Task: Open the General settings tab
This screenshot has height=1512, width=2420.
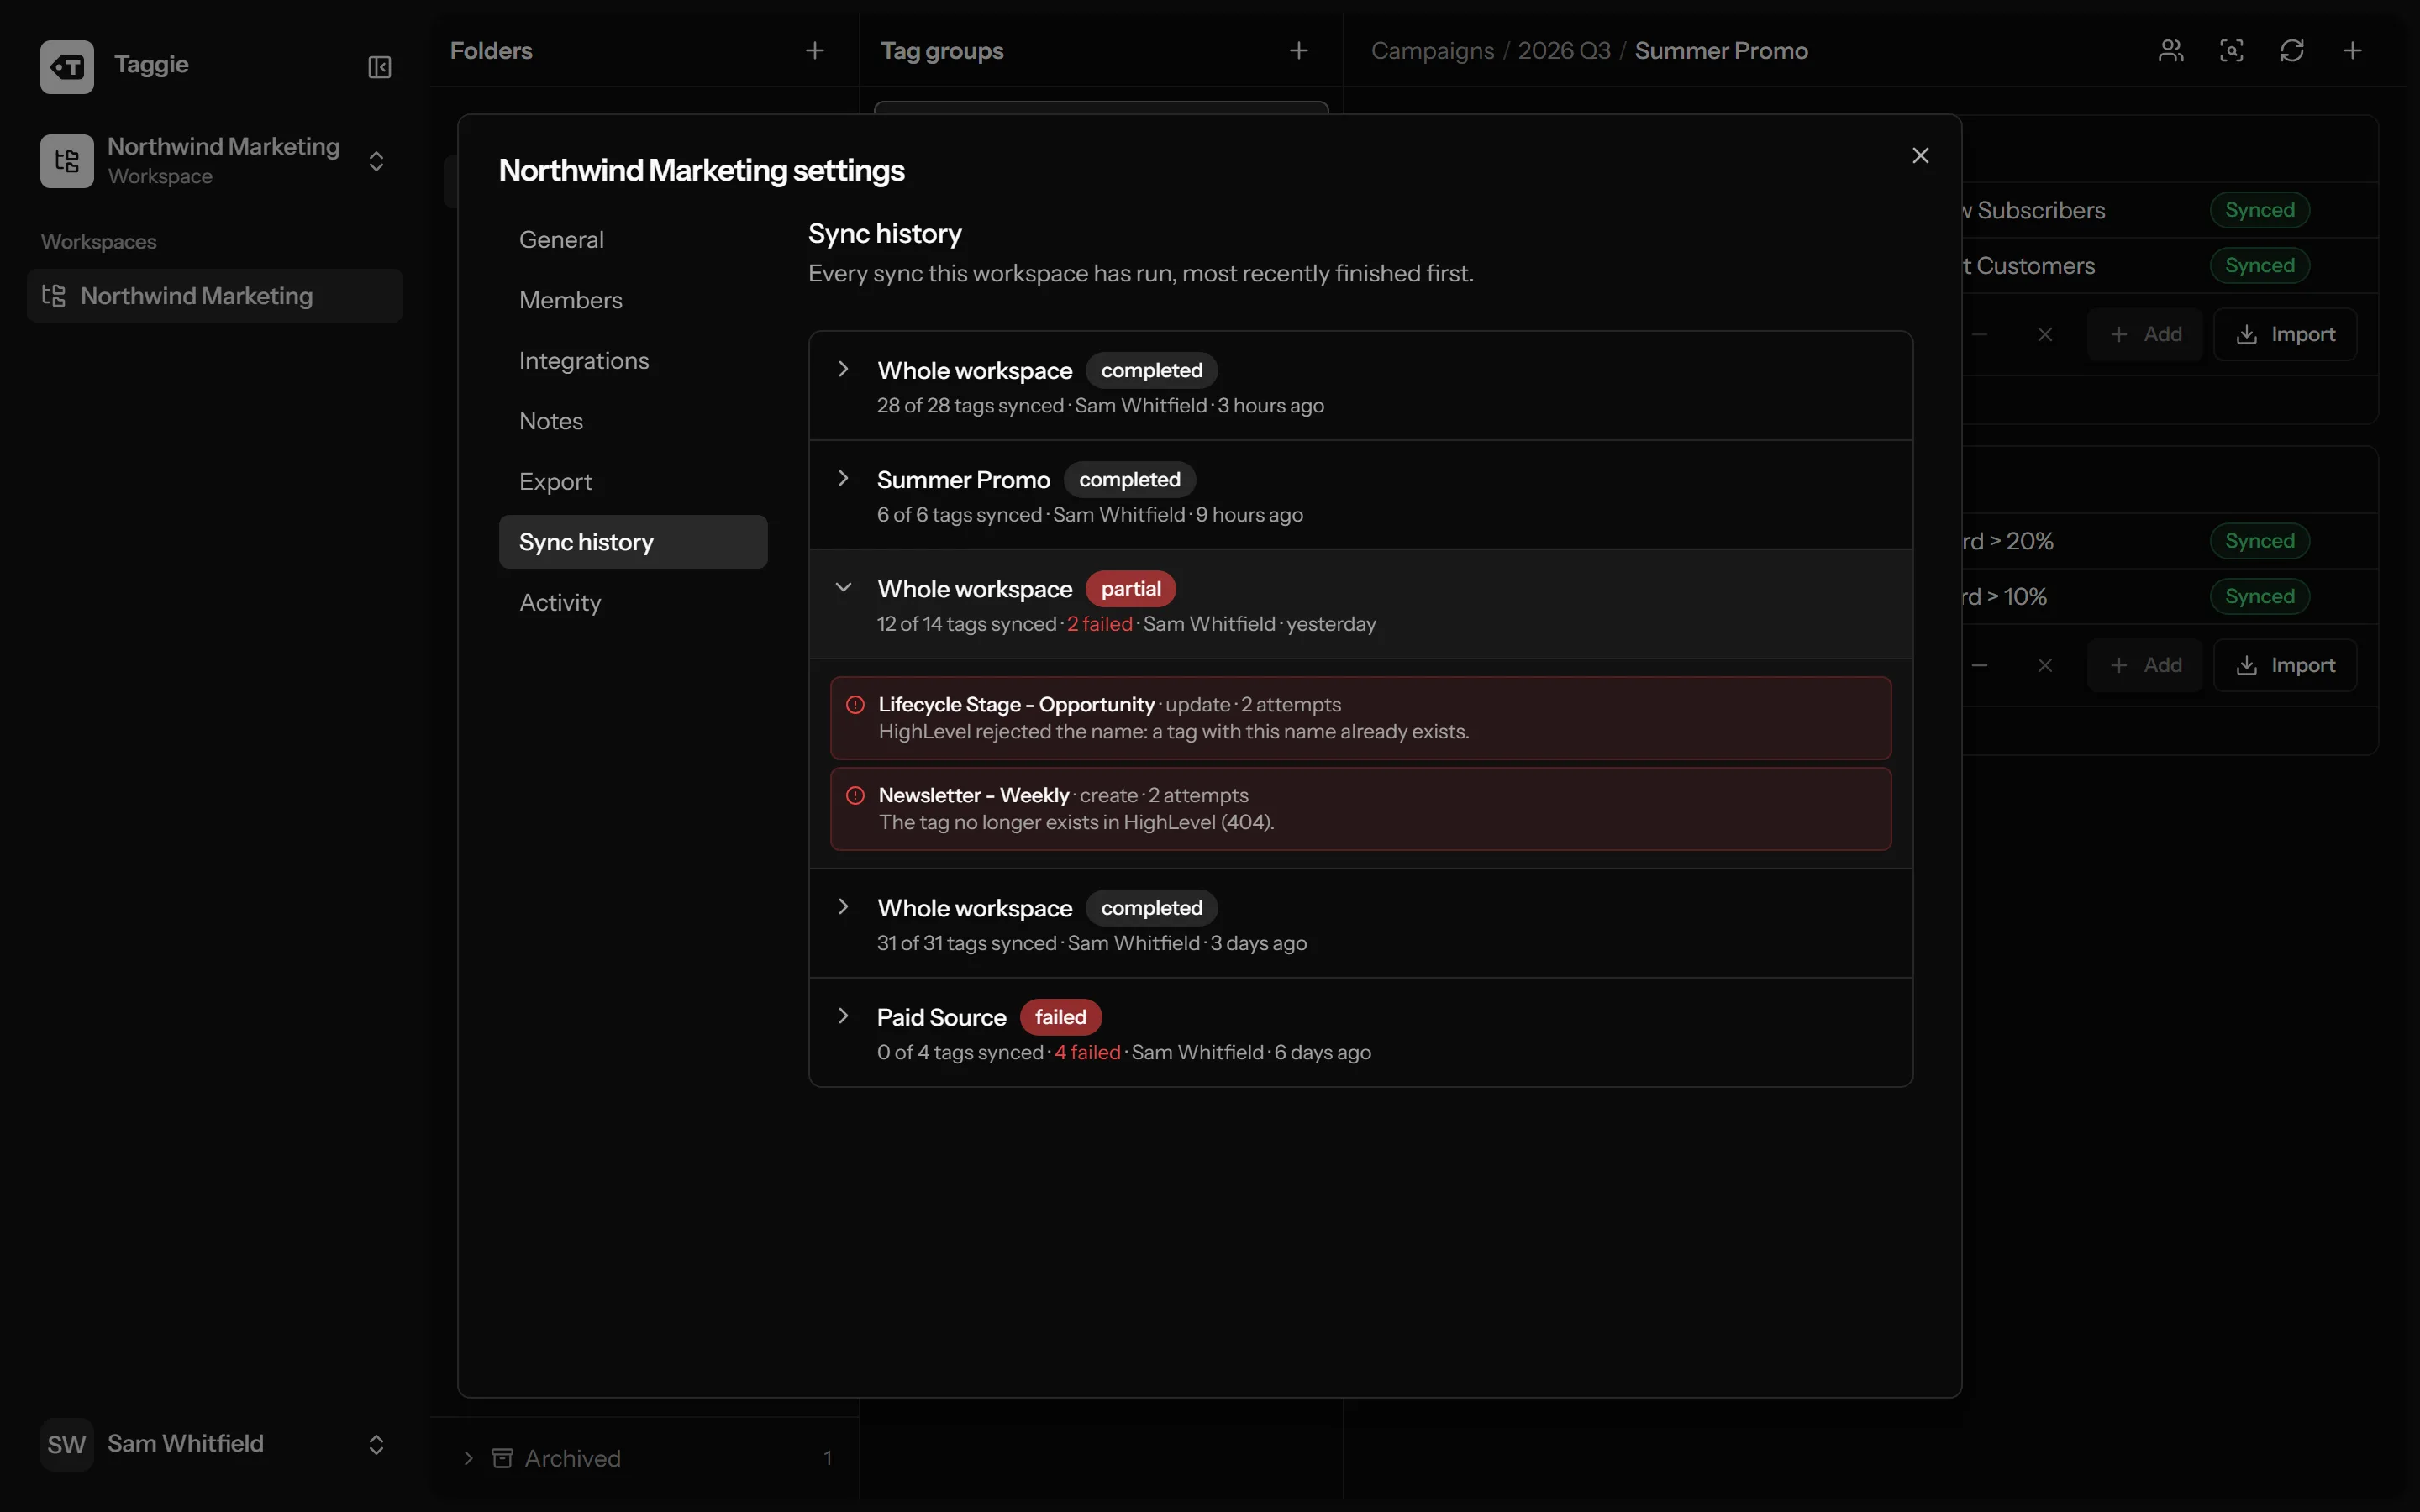Action: 633,240
